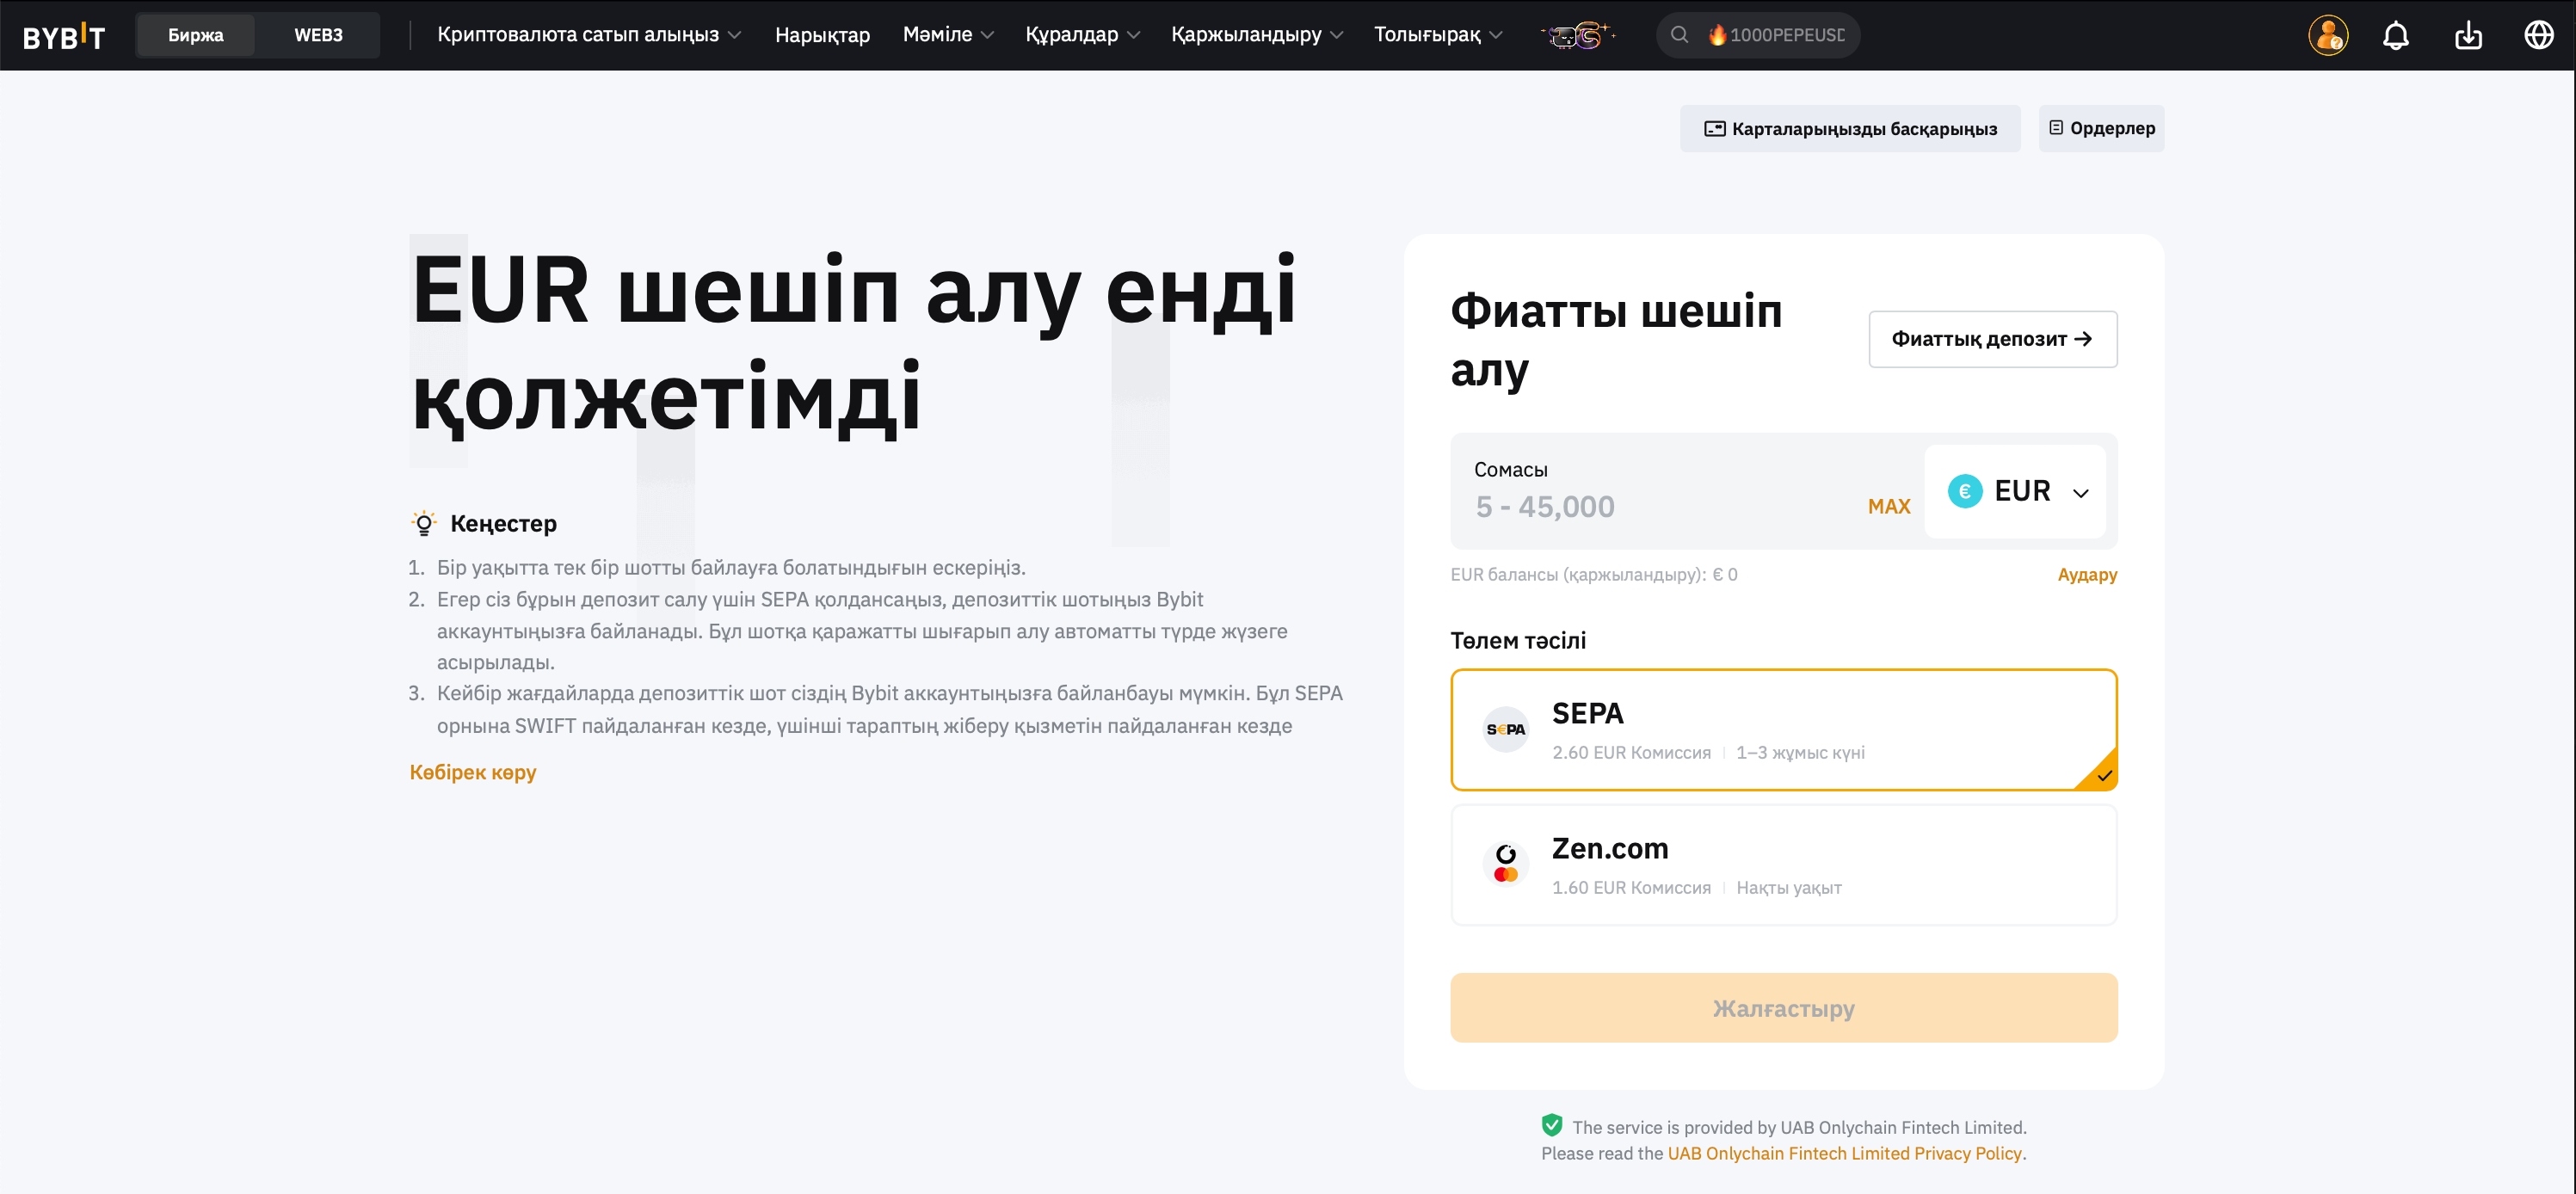2576x1194 pixels.
Task: Click the MAX amount link
Action: (1888, 506)
